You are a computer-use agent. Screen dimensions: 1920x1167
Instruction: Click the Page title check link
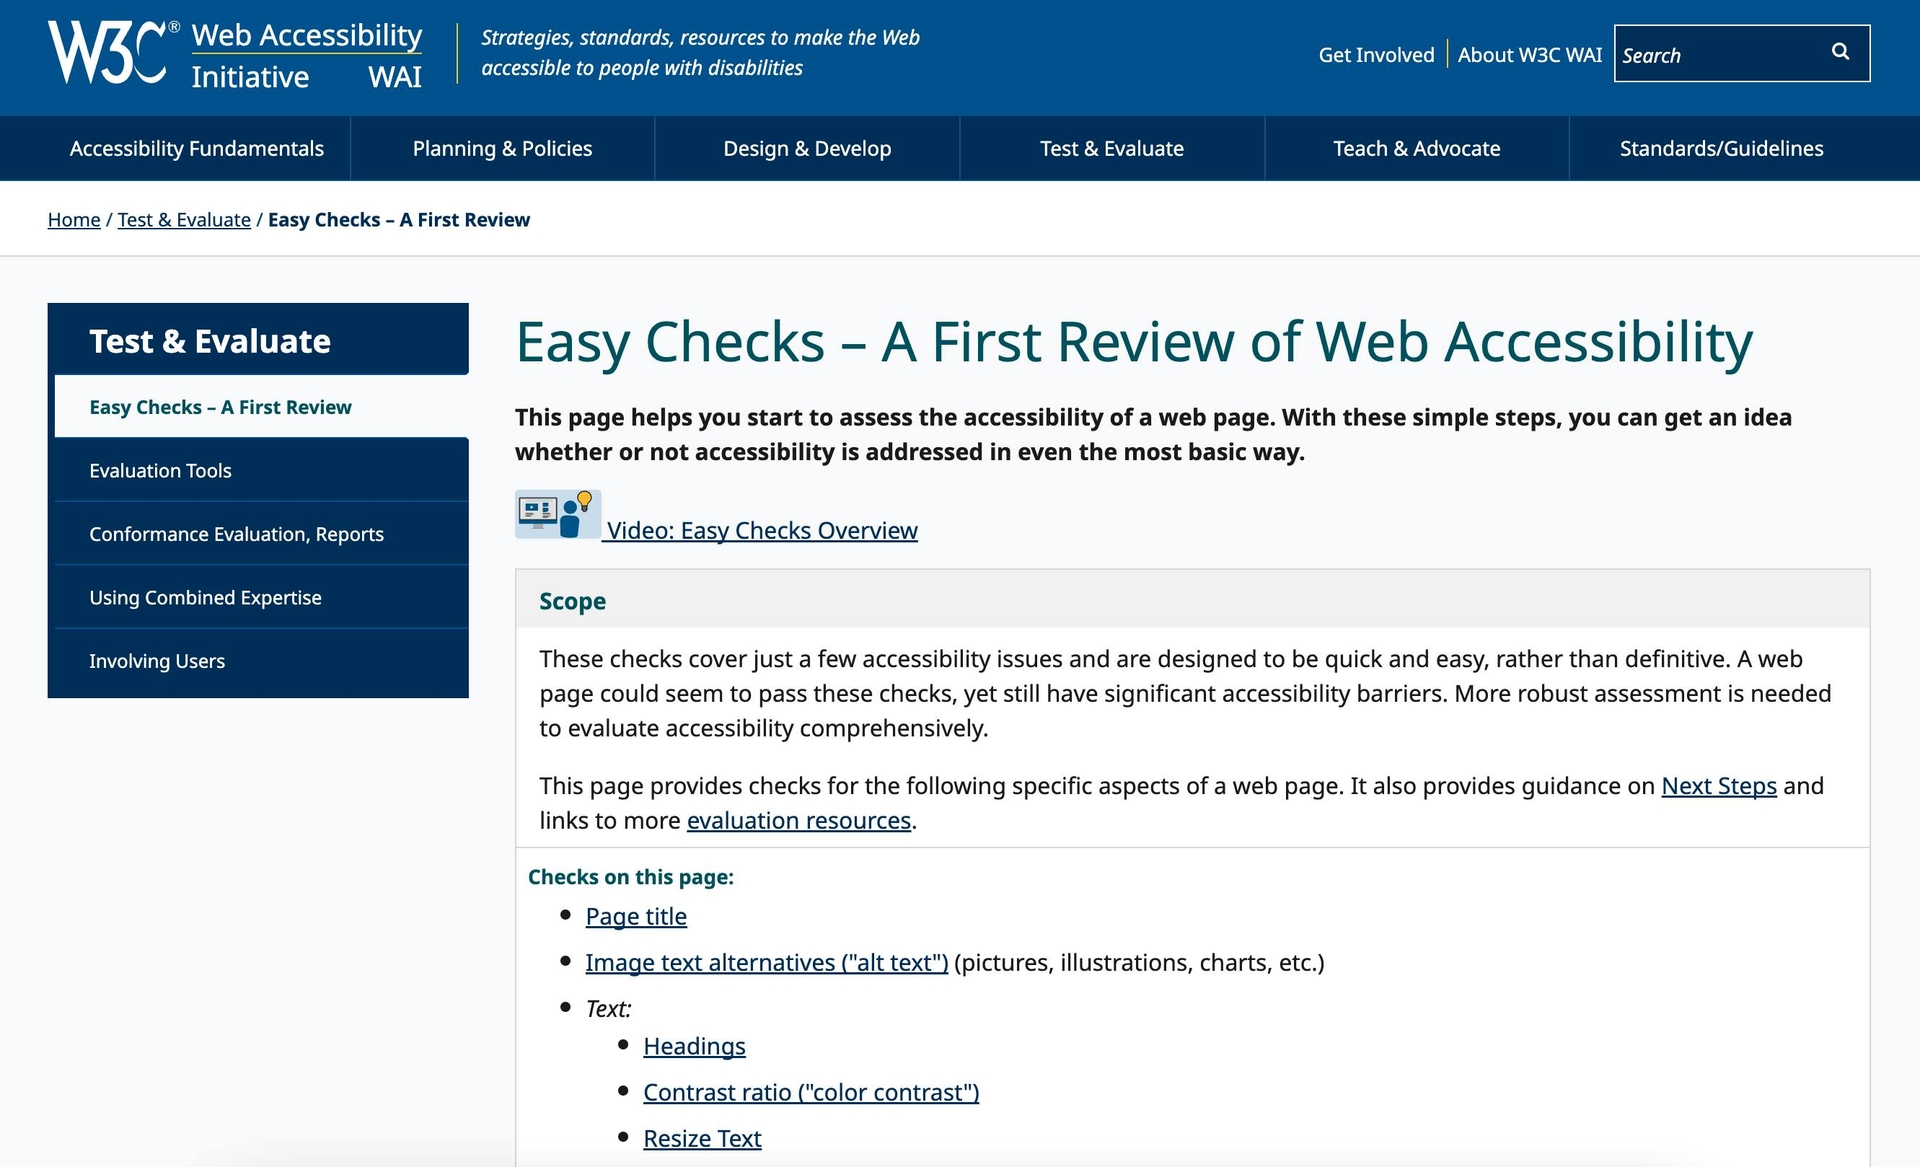coord(635,916)
